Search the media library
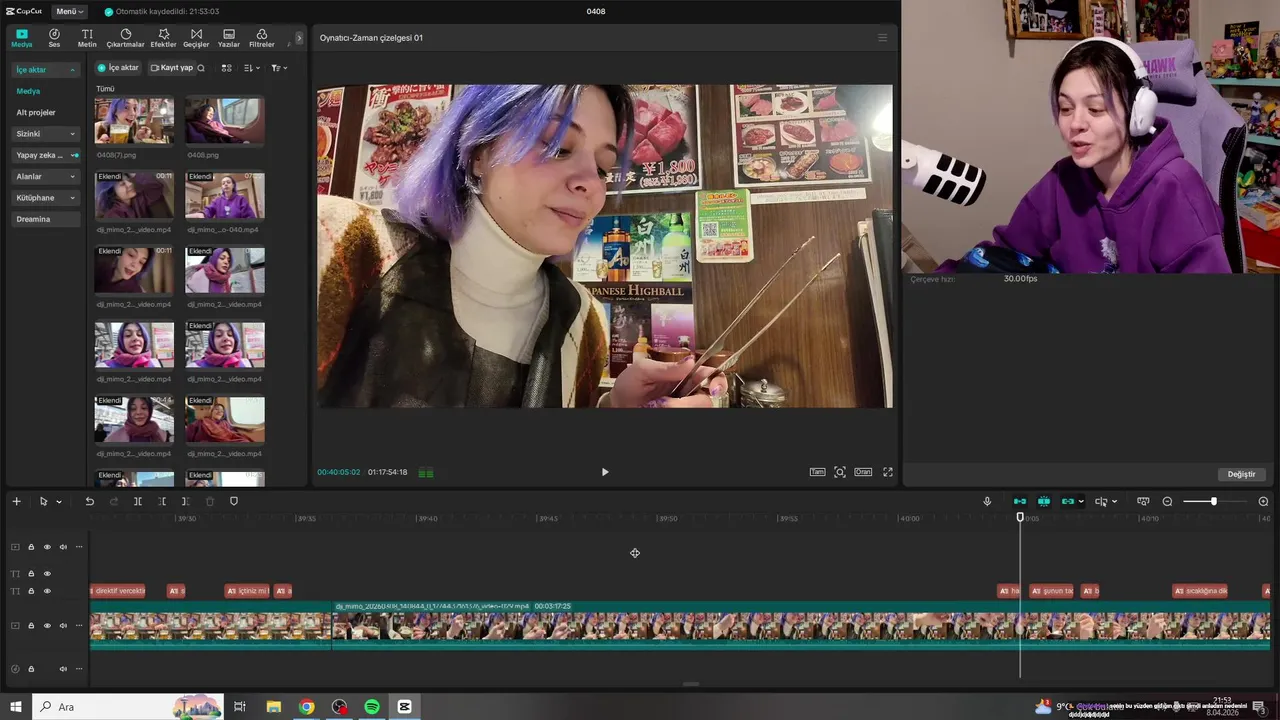 201,68
